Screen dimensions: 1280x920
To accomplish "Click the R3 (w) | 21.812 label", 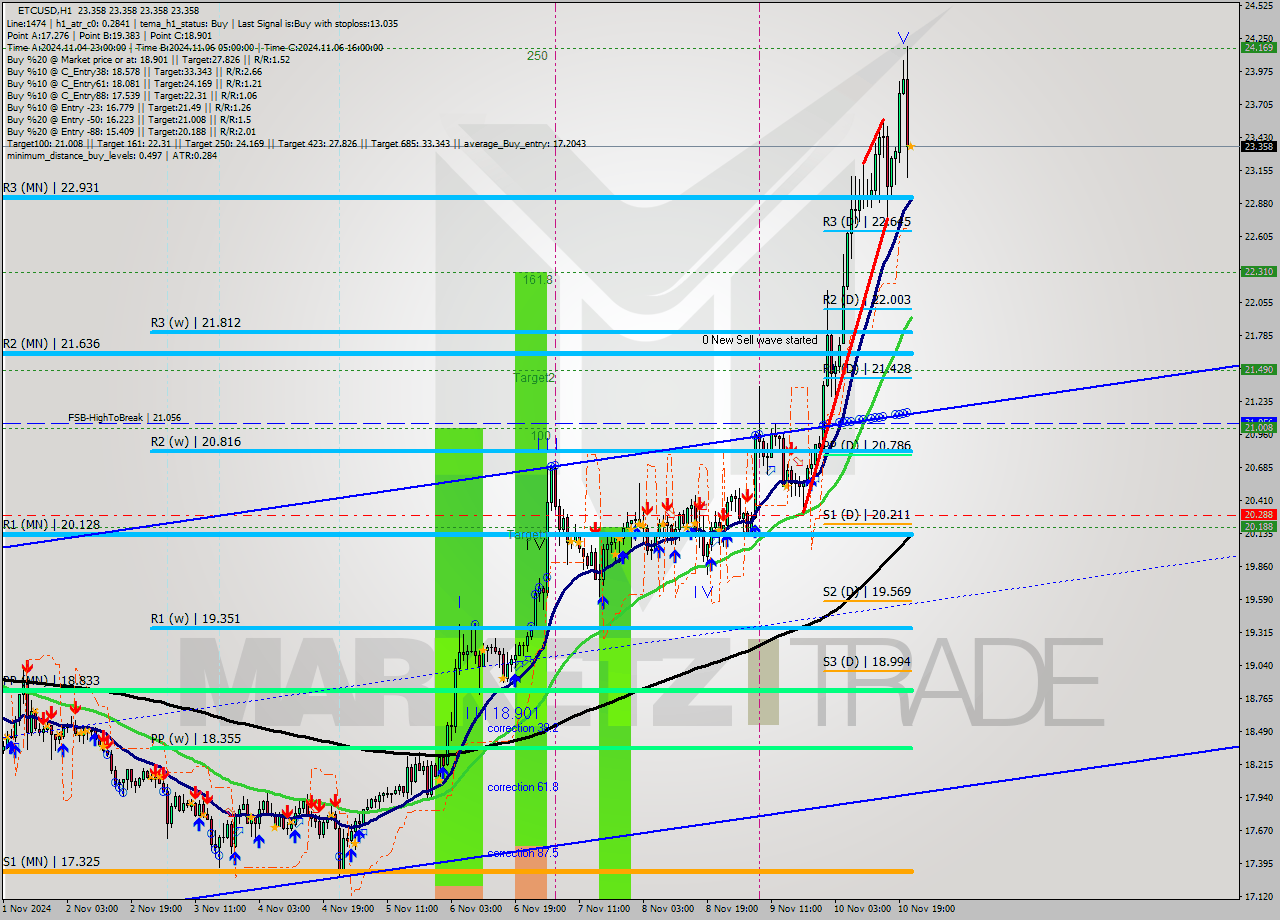I will click(x=196, y=323).
